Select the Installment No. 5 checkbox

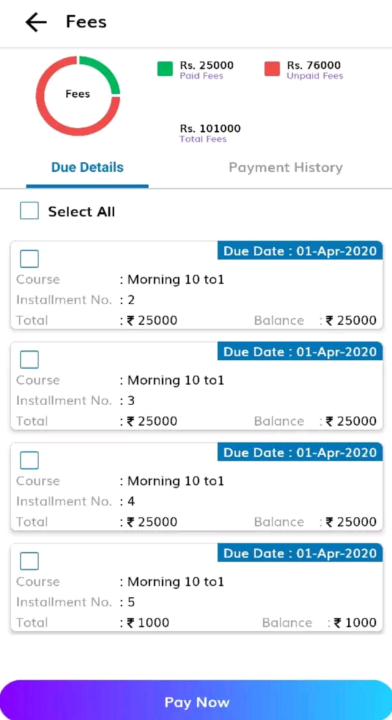point(29,561)
